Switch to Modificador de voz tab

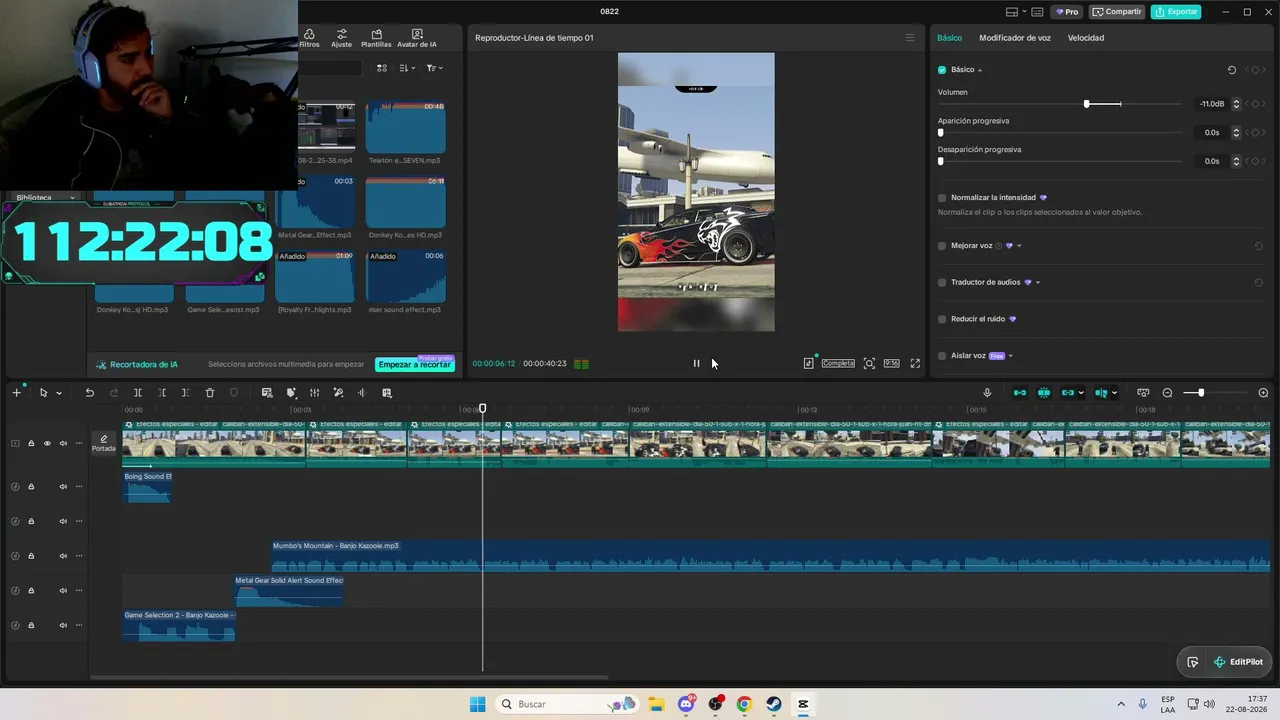coord(1015,38)
